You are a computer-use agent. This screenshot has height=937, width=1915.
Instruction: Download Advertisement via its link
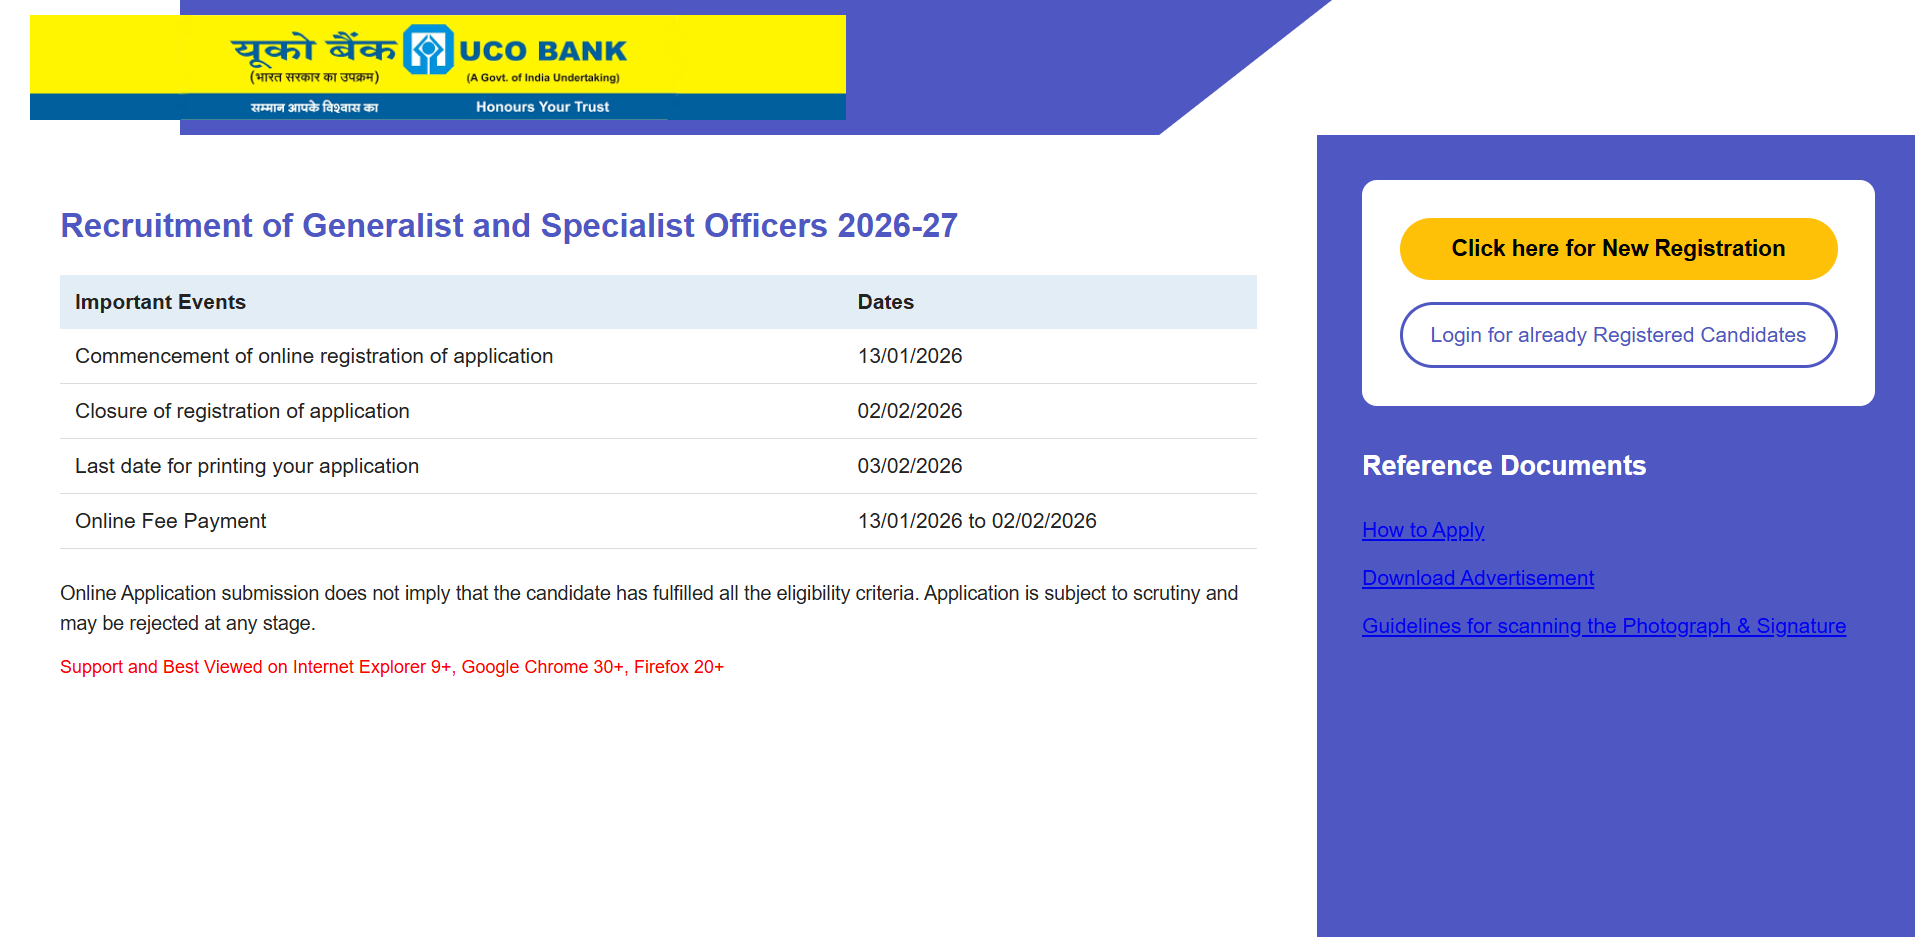coord(1477,578)
